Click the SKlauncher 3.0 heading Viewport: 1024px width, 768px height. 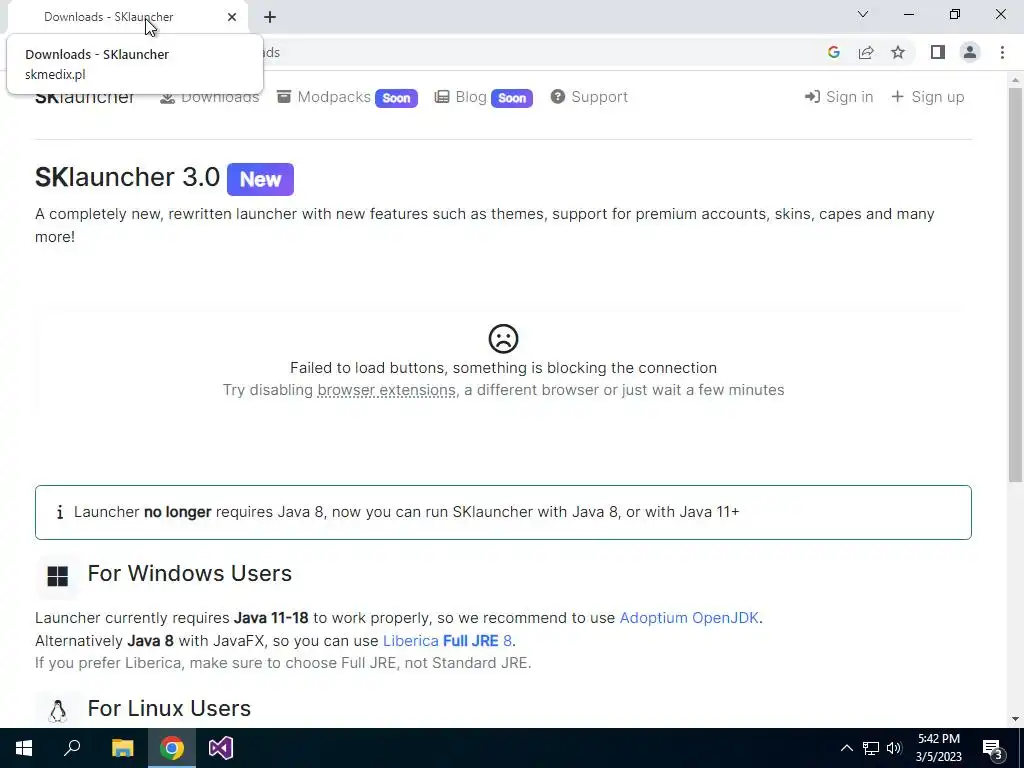[127, 178]
